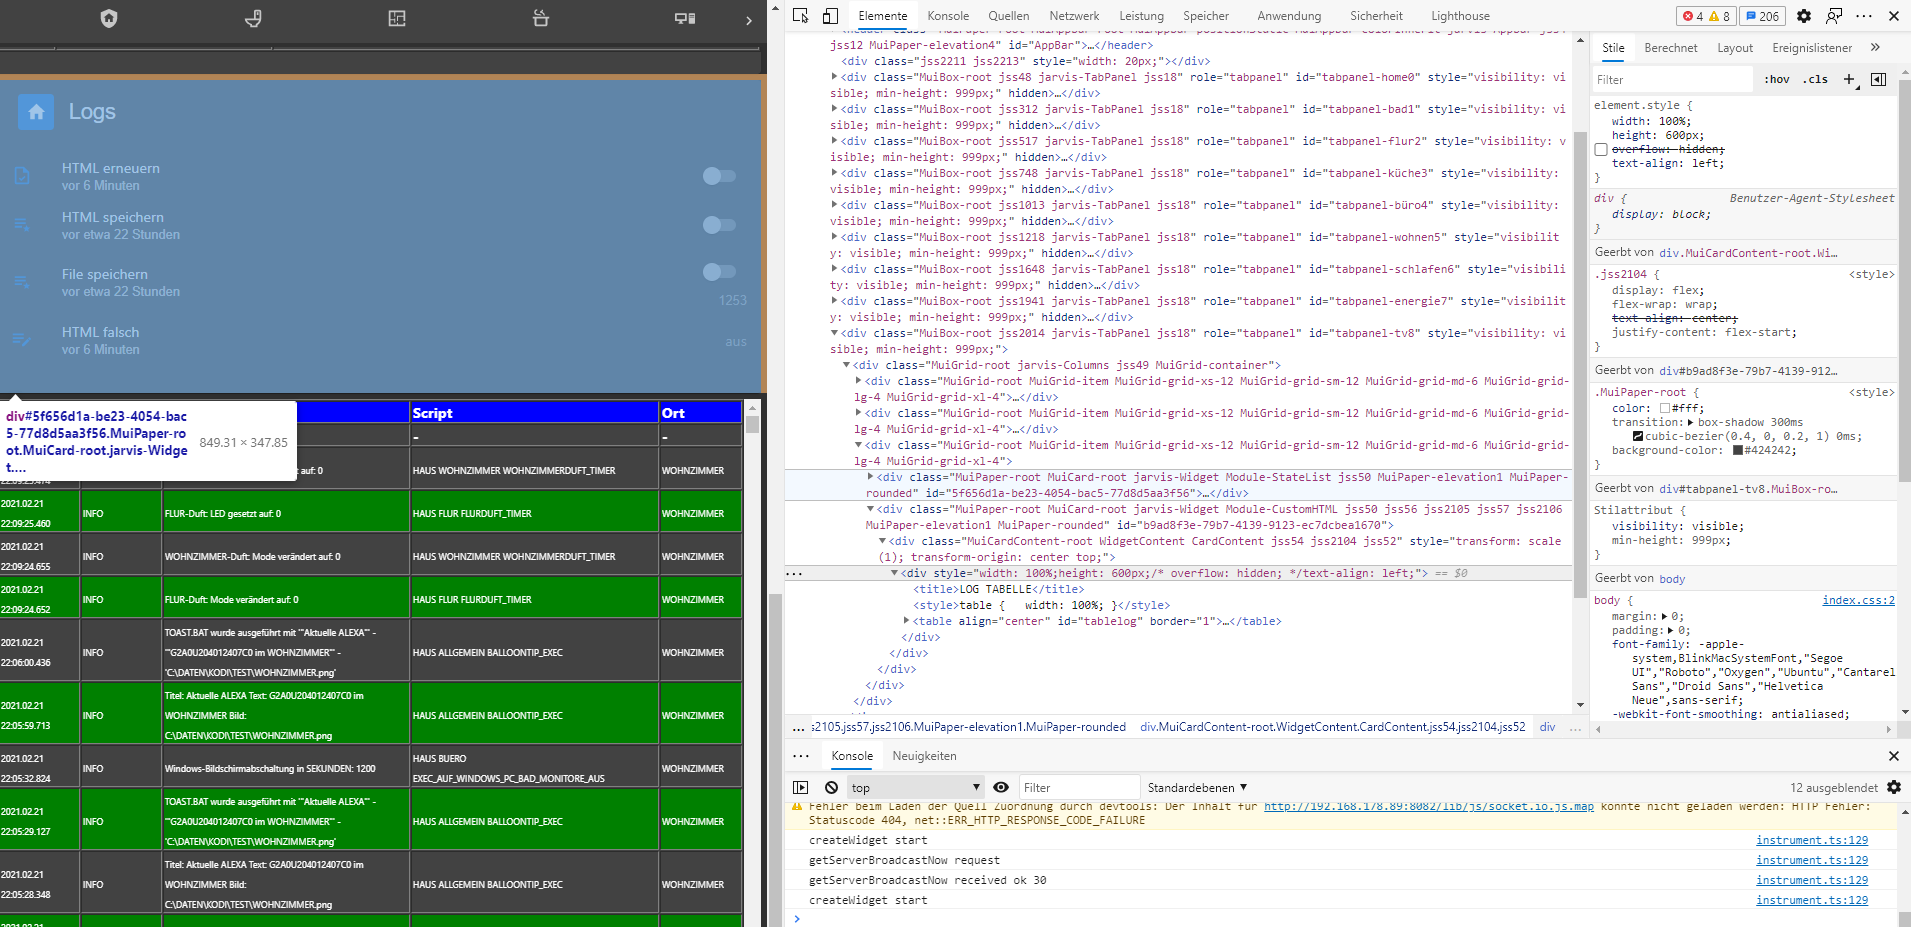Click the icon left of File speichern
Viewport: 1911px width, 927px height.
pos(22,282)
